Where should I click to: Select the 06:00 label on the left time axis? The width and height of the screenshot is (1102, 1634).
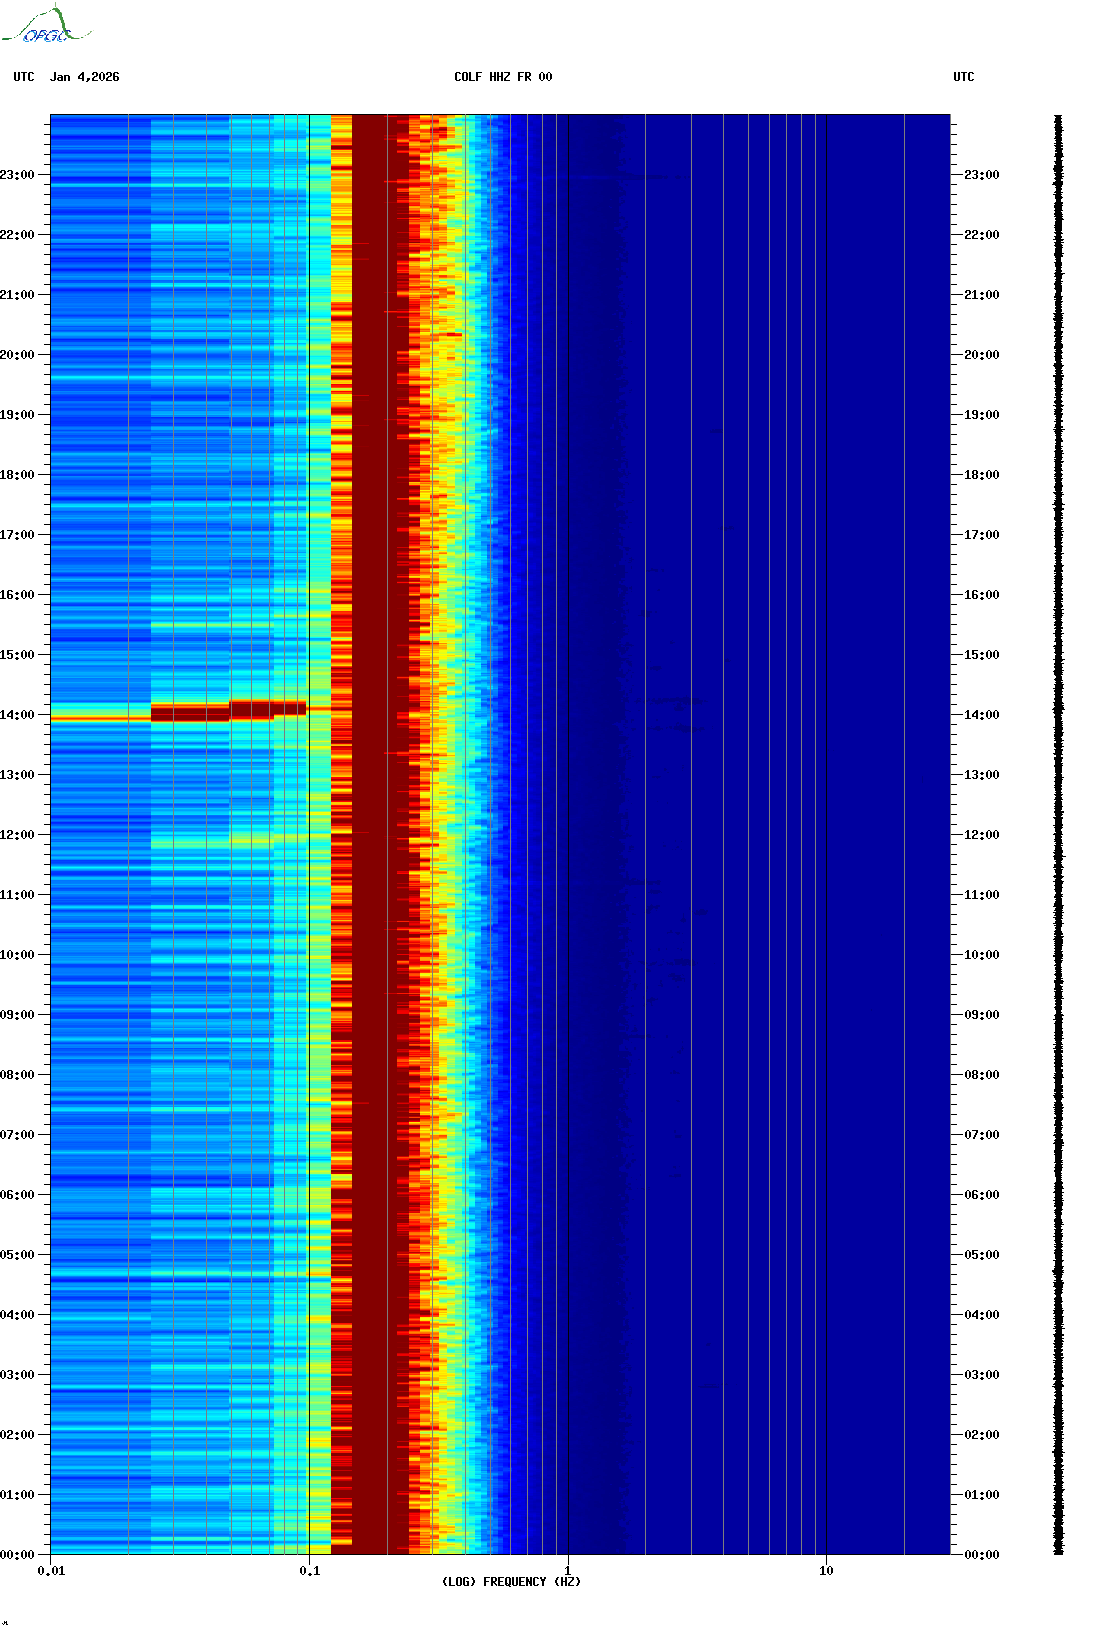click(x=17, y=1195)
